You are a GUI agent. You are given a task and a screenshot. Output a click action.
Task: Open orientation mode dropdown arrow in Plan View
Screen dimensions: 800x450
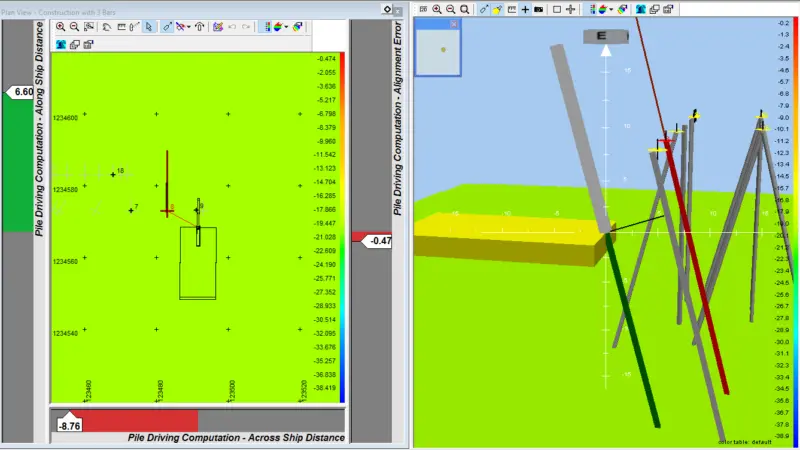coord(189,27)
